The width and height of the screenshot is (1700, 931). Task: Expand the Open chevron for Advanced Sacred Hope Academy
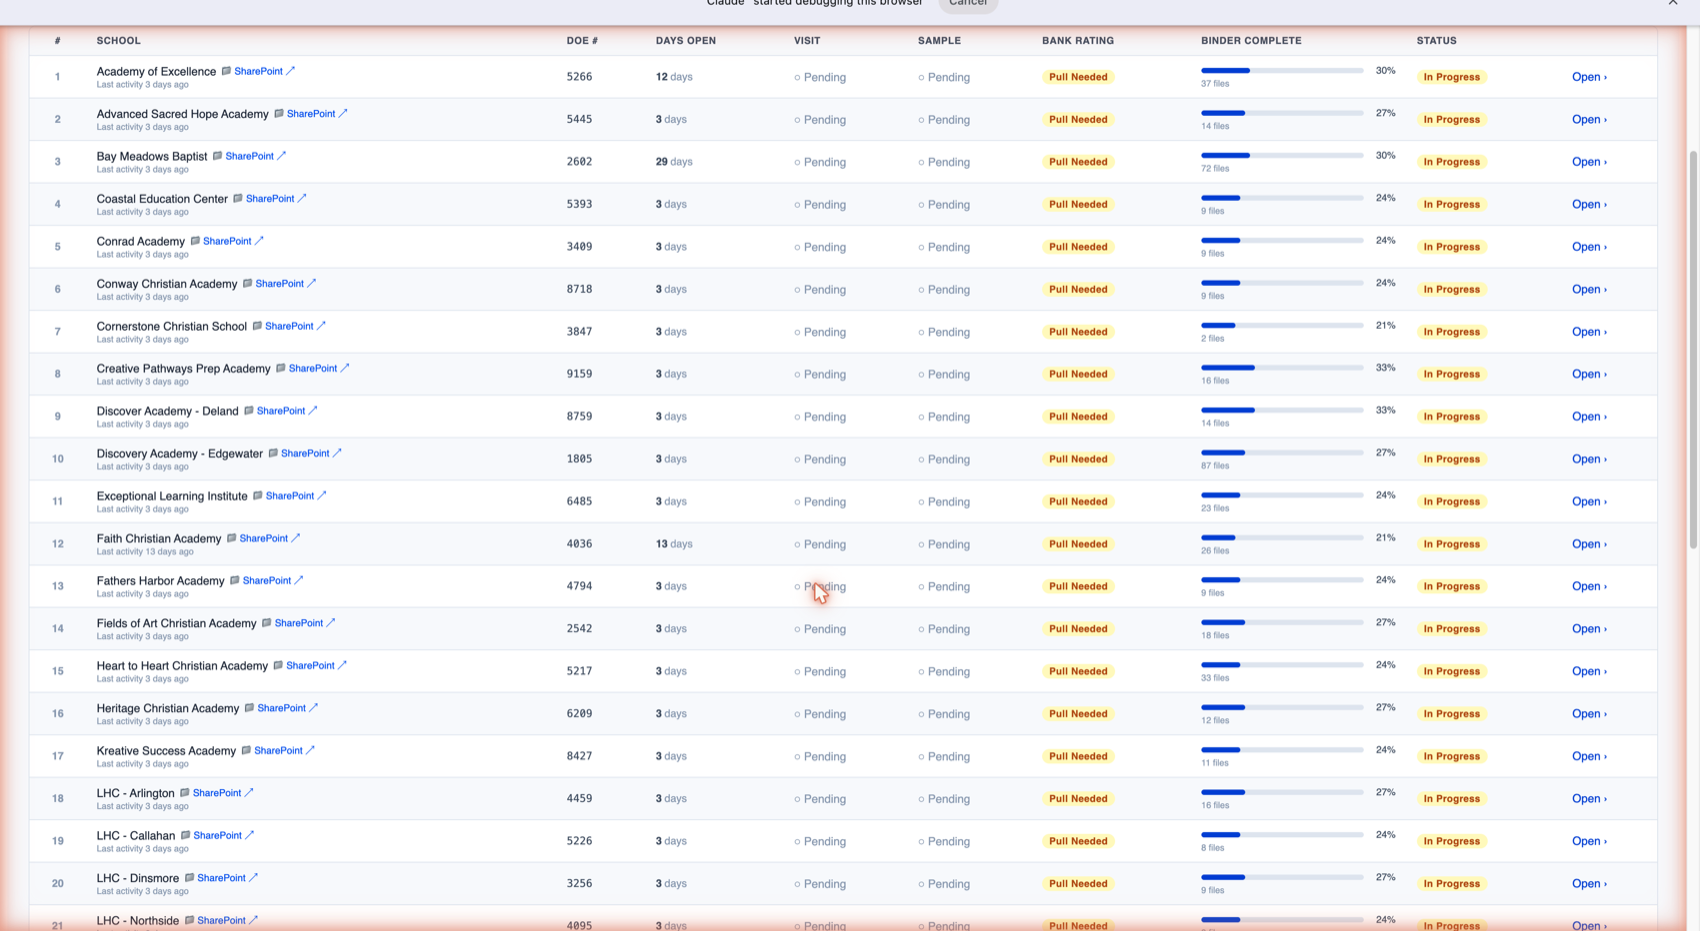(1589, 119)
